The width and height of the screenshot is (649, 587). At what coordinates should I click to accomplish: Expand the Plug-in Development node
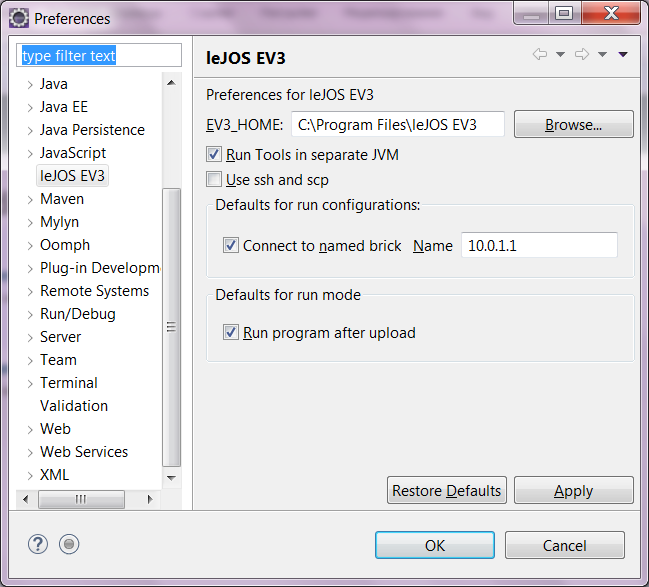click(30, 269)
